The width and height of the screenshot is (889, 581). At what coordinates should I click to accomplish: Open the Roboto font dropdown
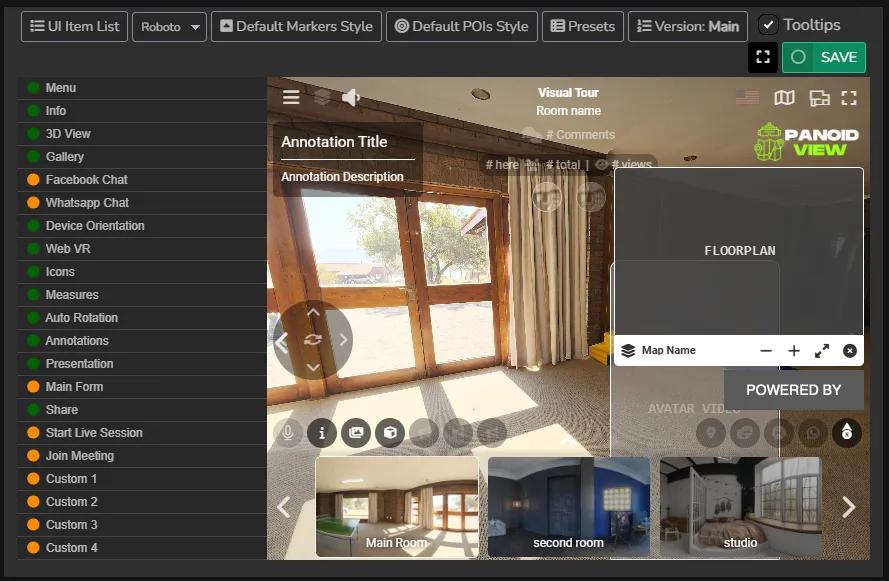pos(169,26)
